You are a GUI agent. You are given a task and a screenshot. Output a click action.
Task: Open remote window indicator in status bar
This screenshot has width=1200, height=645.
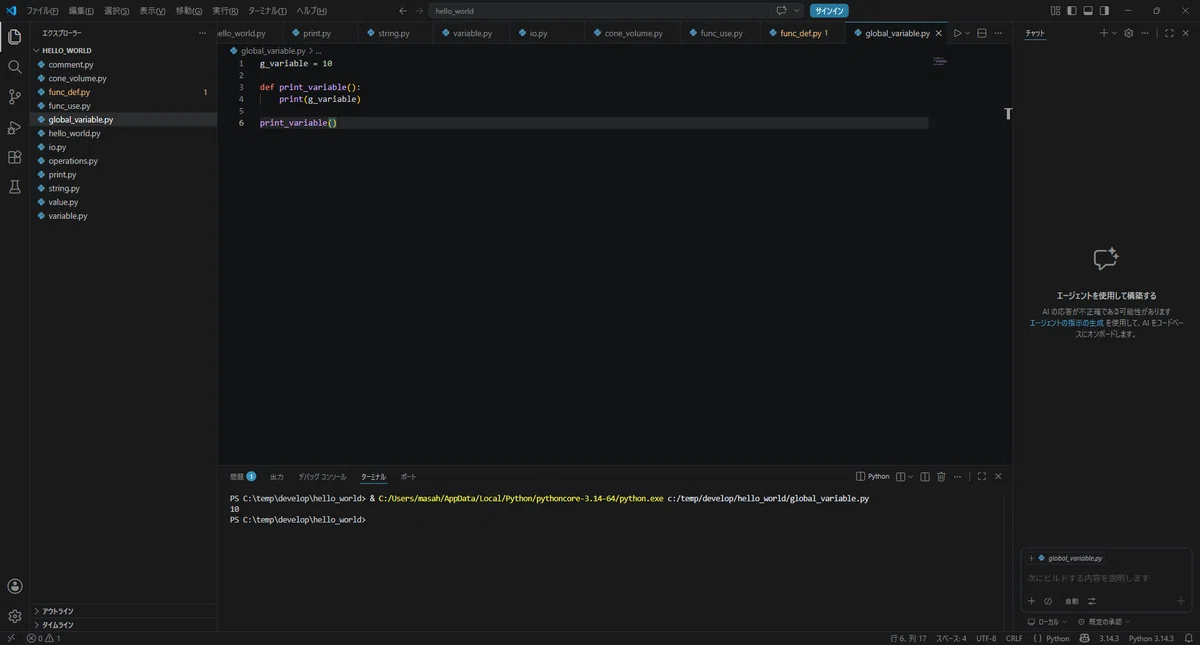point(11,638)
